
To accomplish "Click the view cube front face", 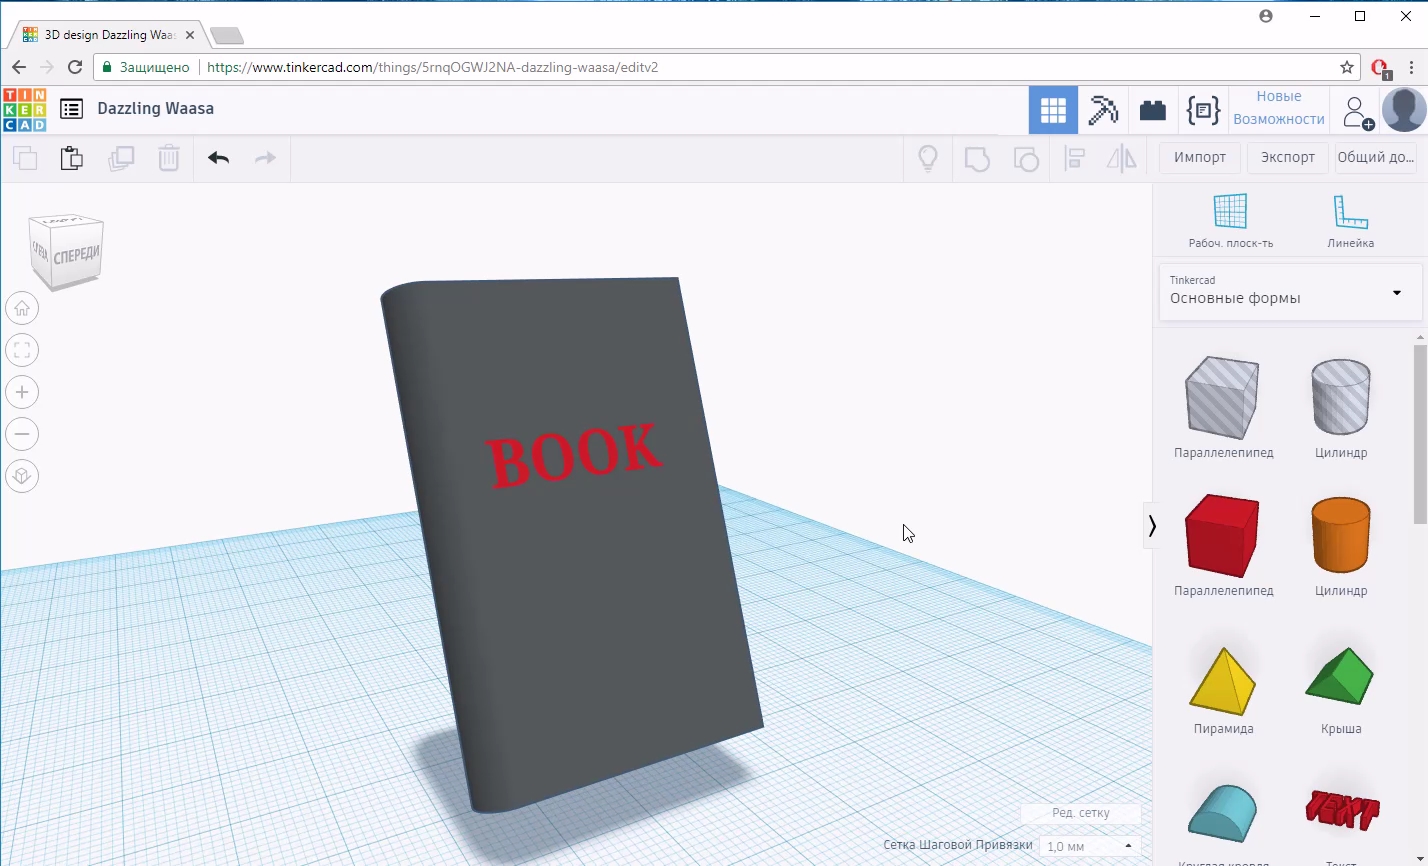I will tap(75, 256).
